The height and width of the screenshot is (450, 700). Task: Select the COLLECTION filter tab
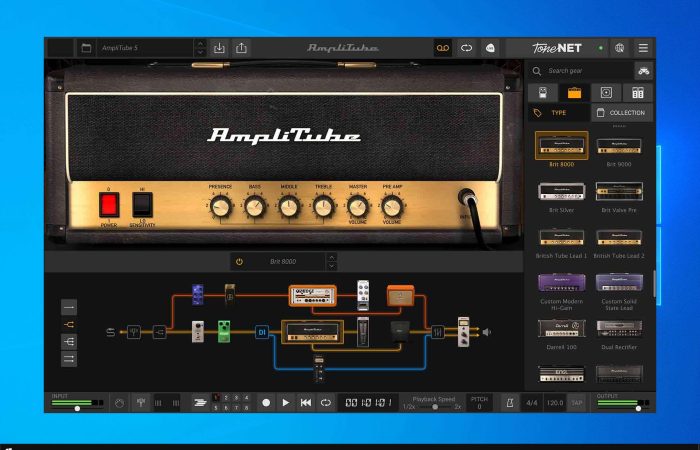click(622, 112)
